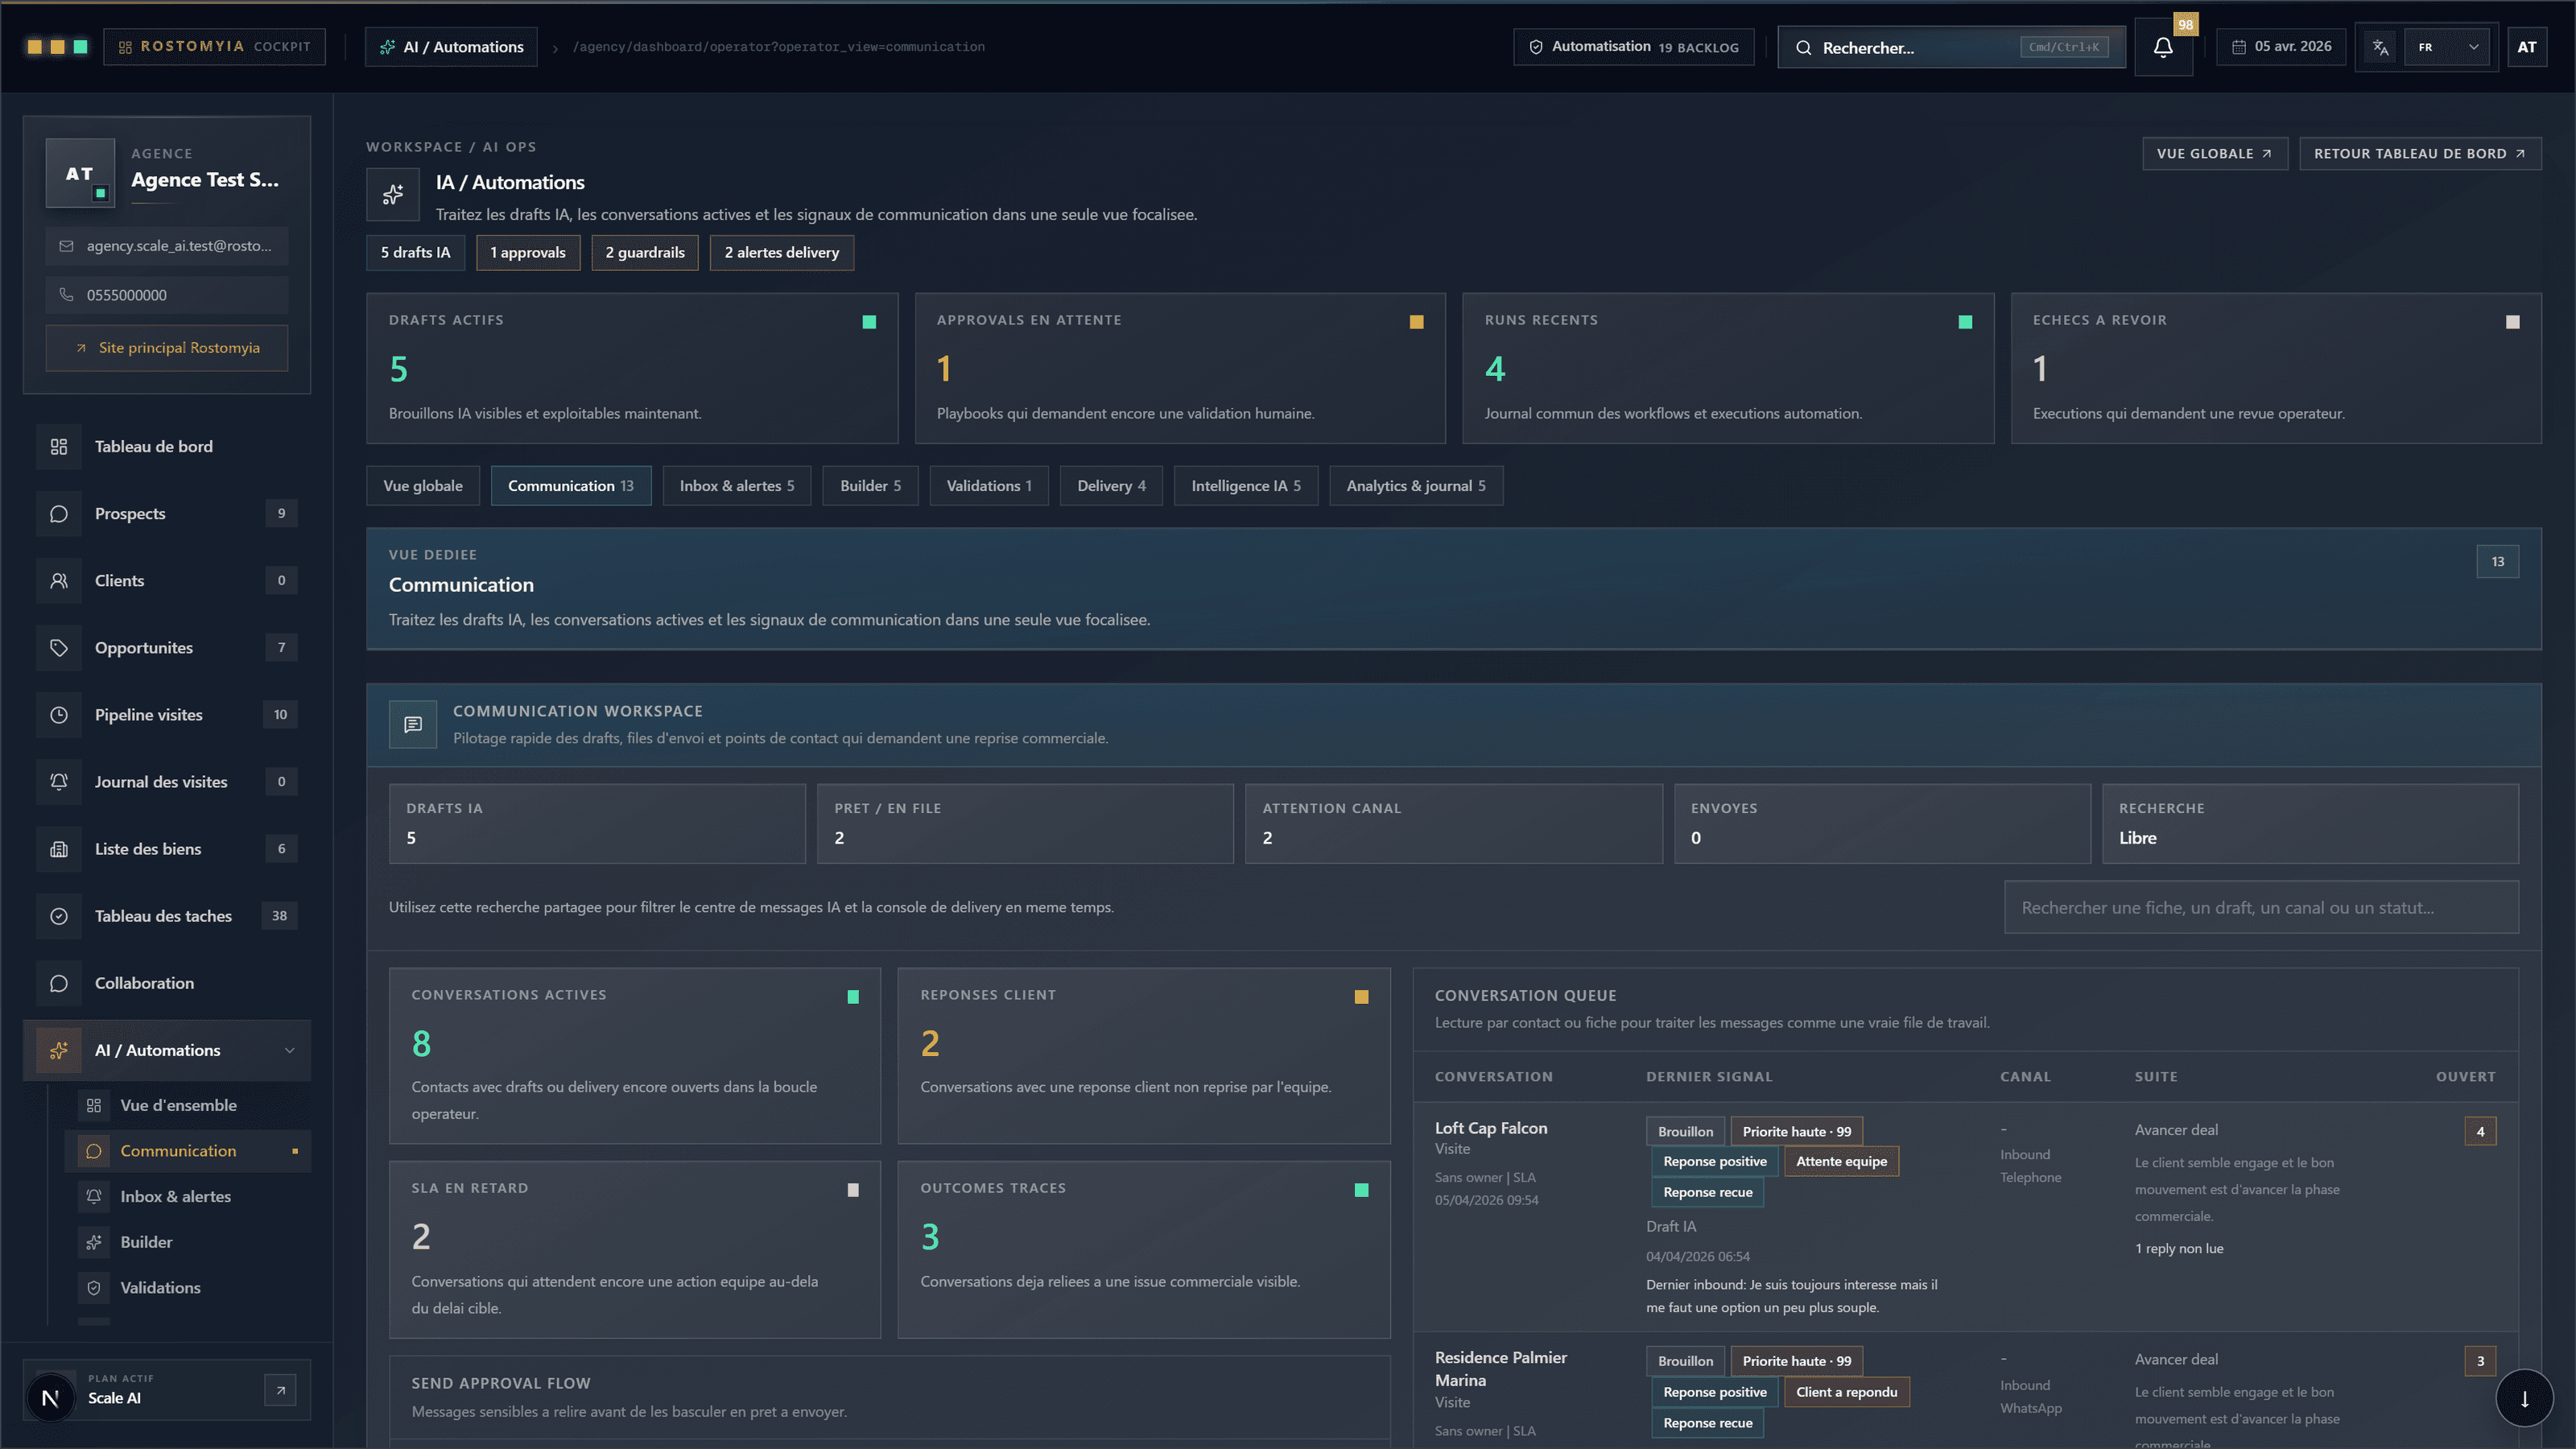Focus the top Rechercher search field
This screenshot has width=2576, height=1449.
click(x=1951, y=47)
